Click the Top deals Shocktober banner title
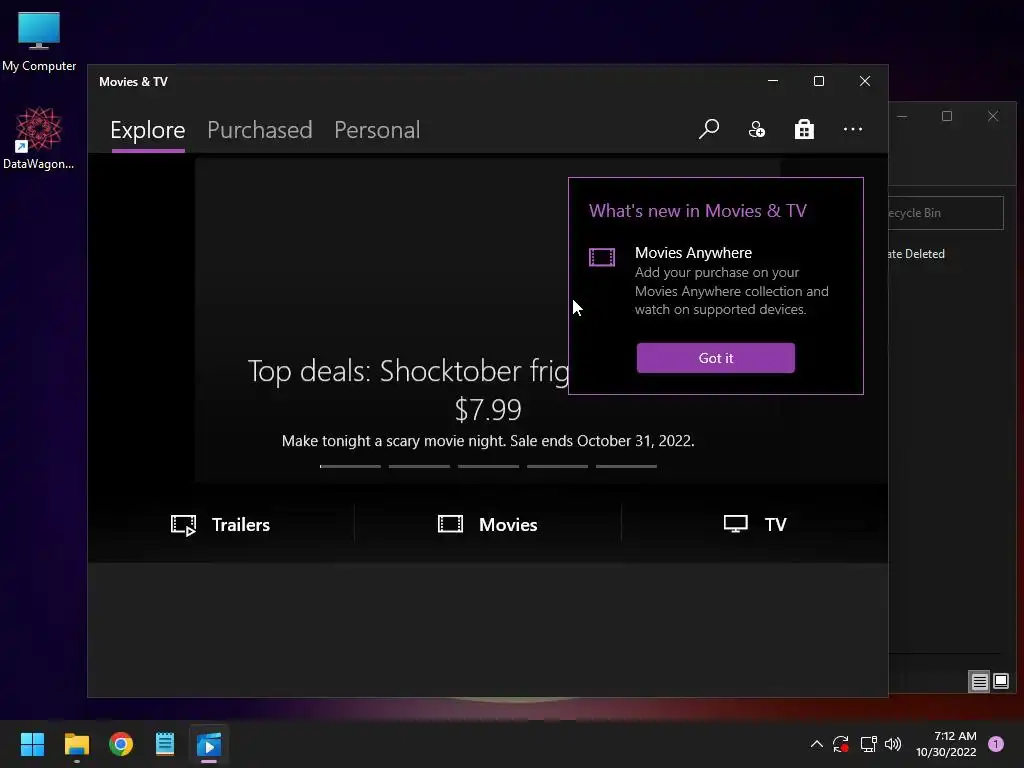The image size is (1024, 768). tap(408, 371)
